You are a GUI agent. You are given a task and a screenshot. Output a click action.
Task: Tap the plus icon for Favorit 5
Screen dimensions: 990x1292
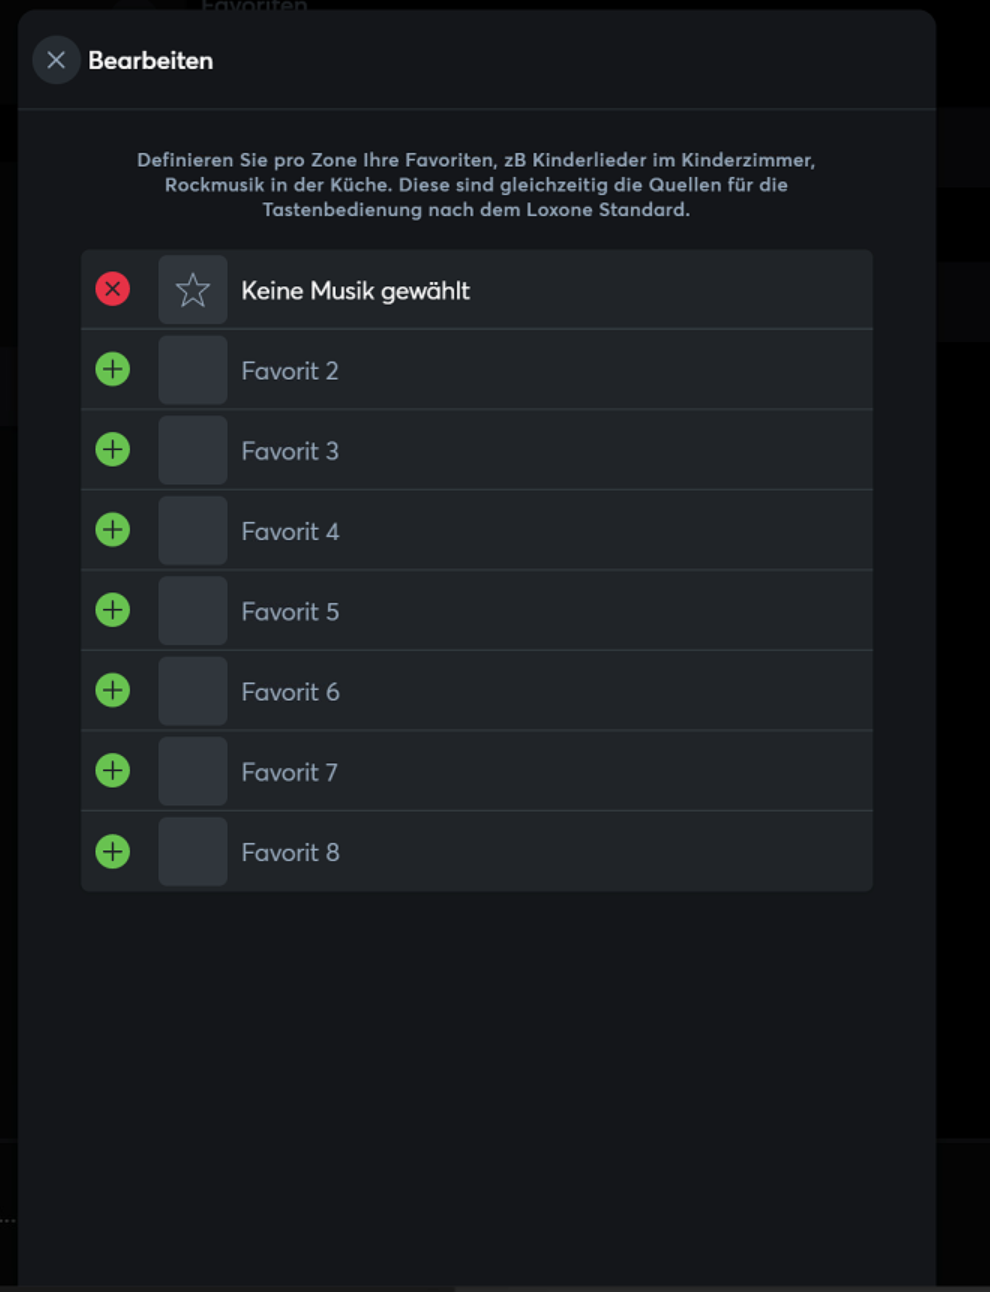(113, 610)
